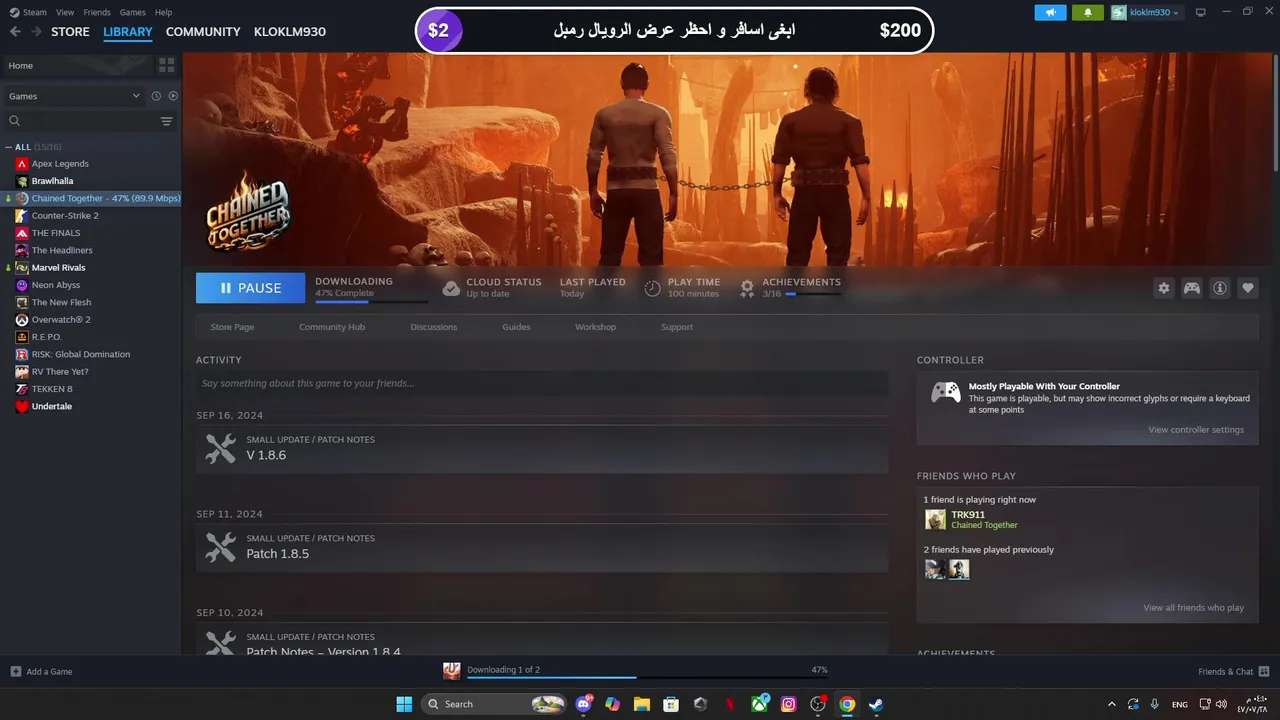The width and height of the screenshot is (1280, 720).
Task: Open Google Chrome from the taskbar
Action: tap(847, 704)
